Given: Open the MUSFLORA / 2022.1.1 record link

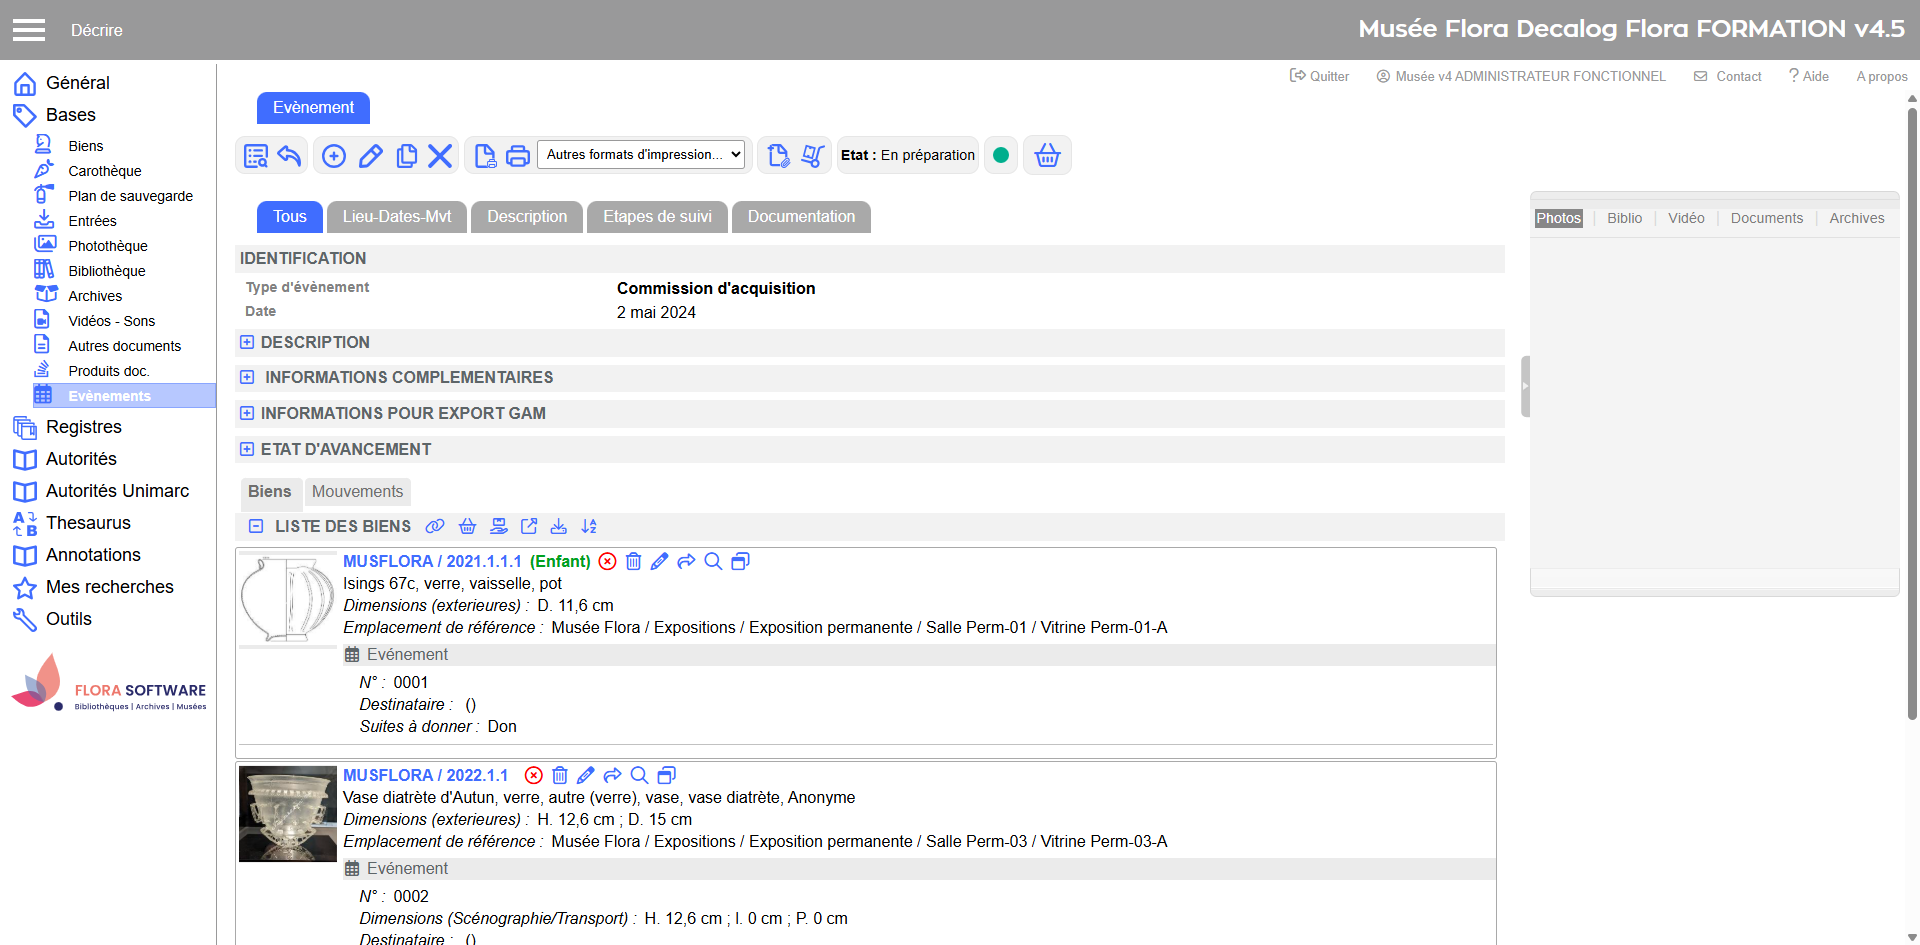Looking at the screenshot, I should 425,776.
